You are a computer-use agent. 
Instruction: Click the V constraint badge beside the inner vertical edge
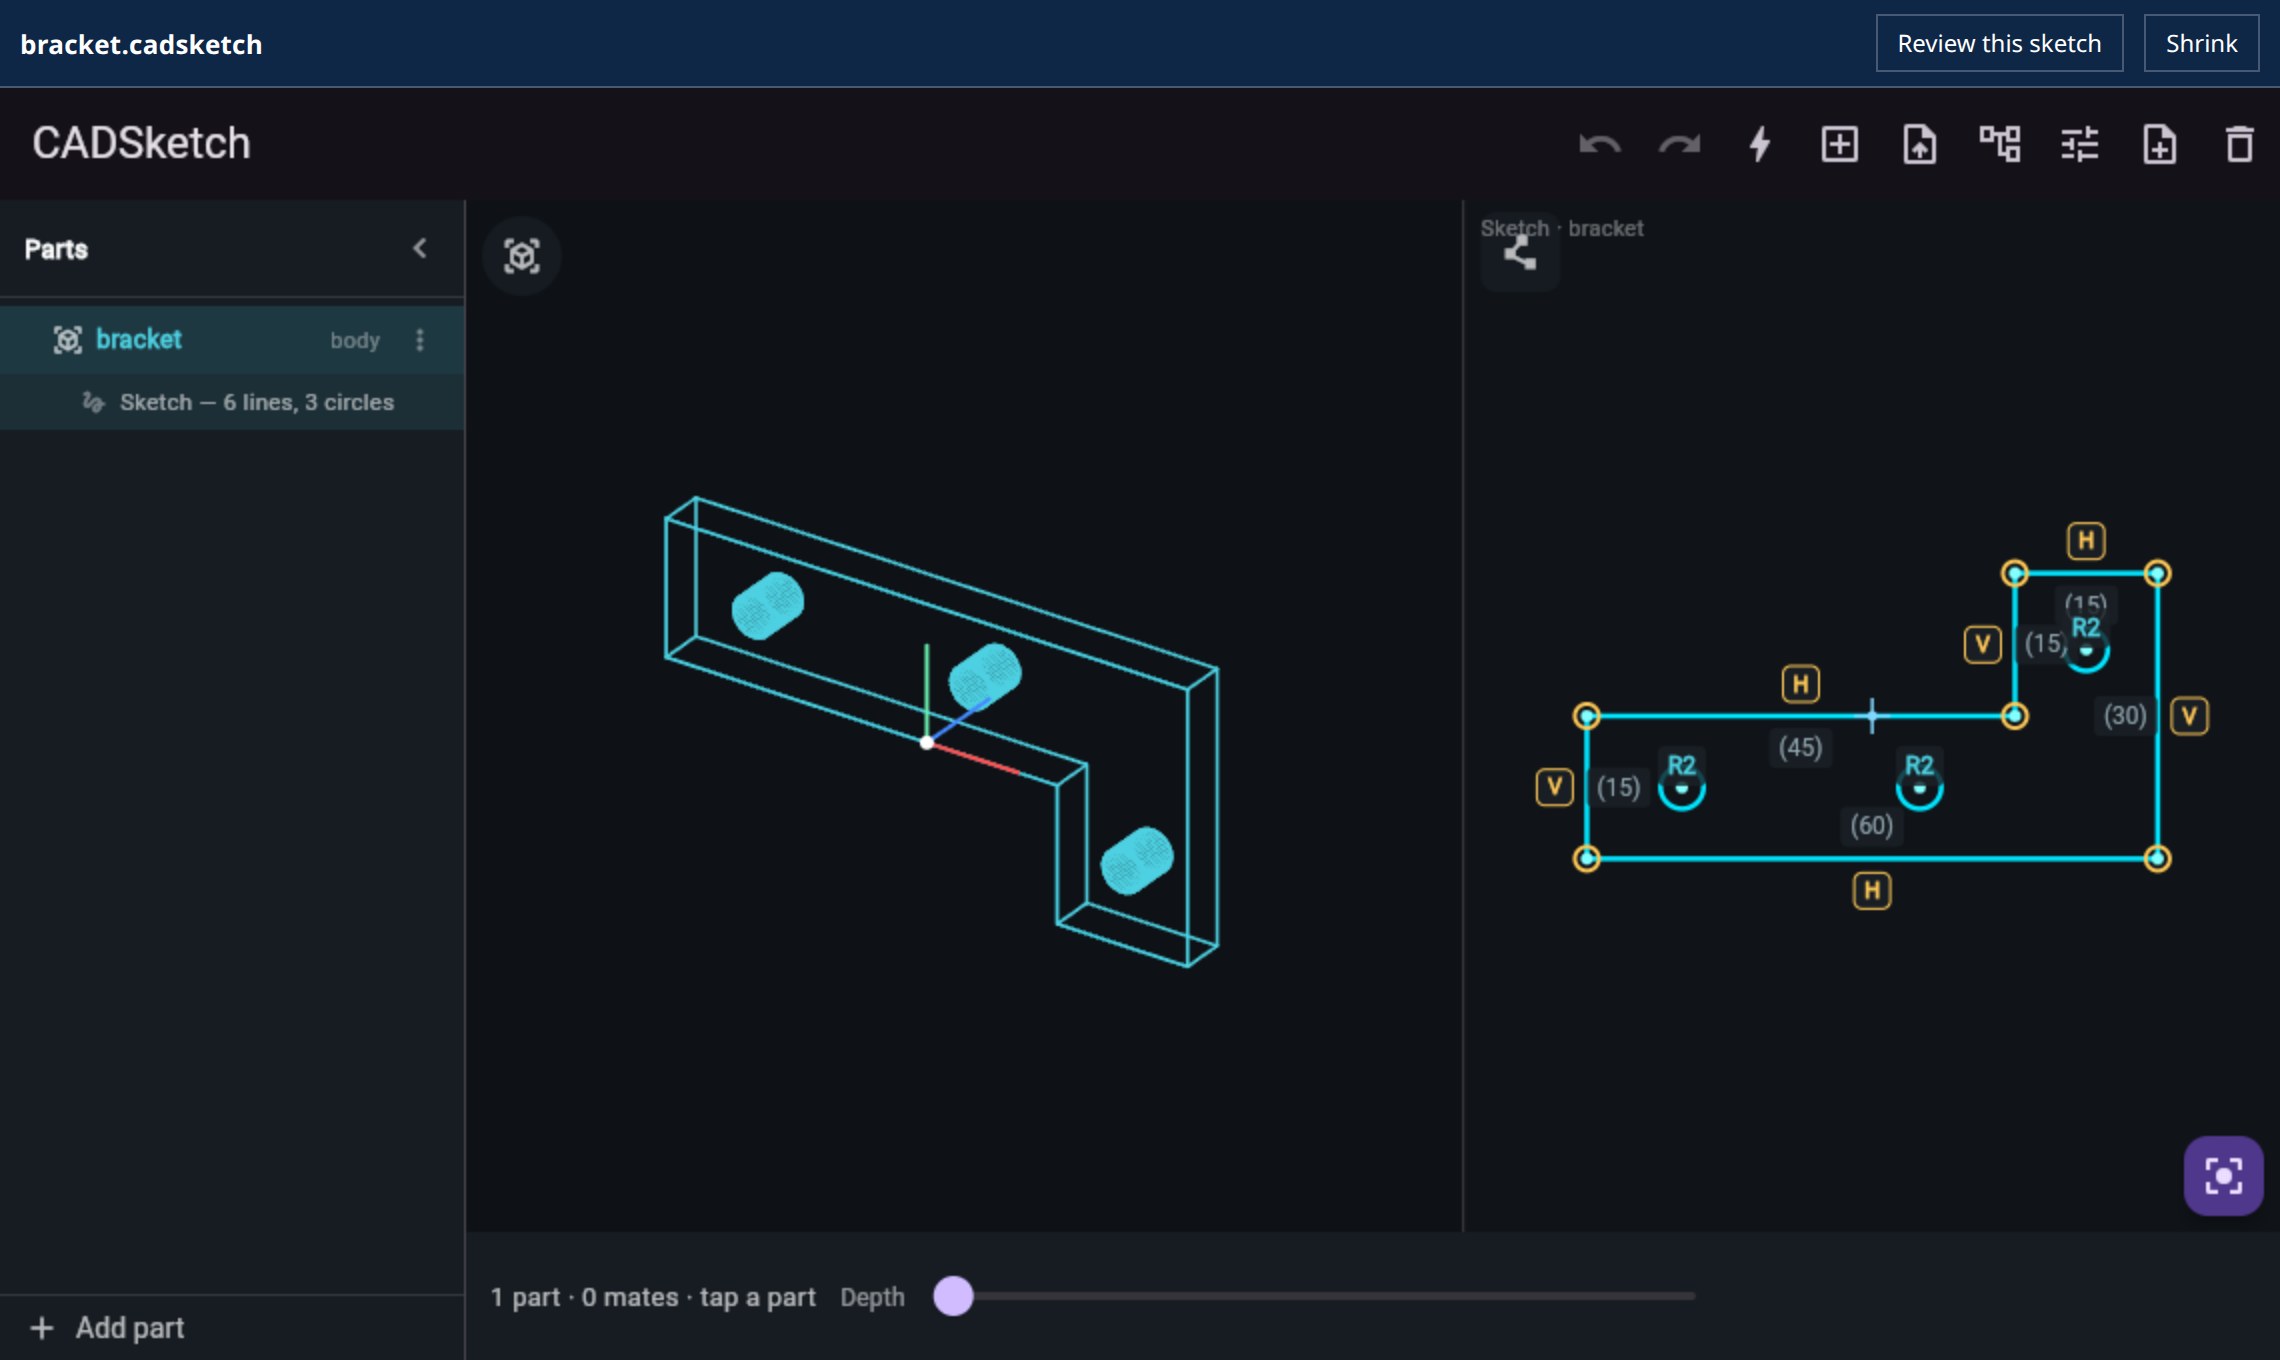[1983, 644]
